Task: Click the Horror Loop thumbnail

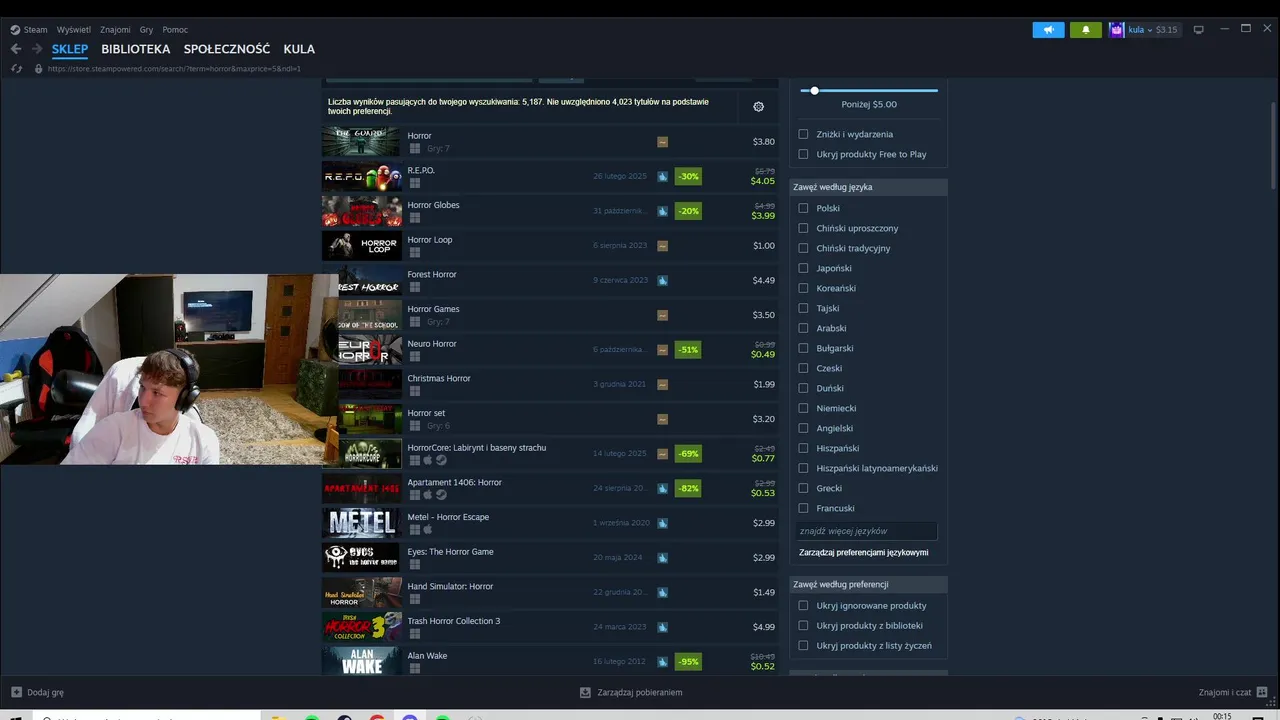Action: click(x=362, y=245)
